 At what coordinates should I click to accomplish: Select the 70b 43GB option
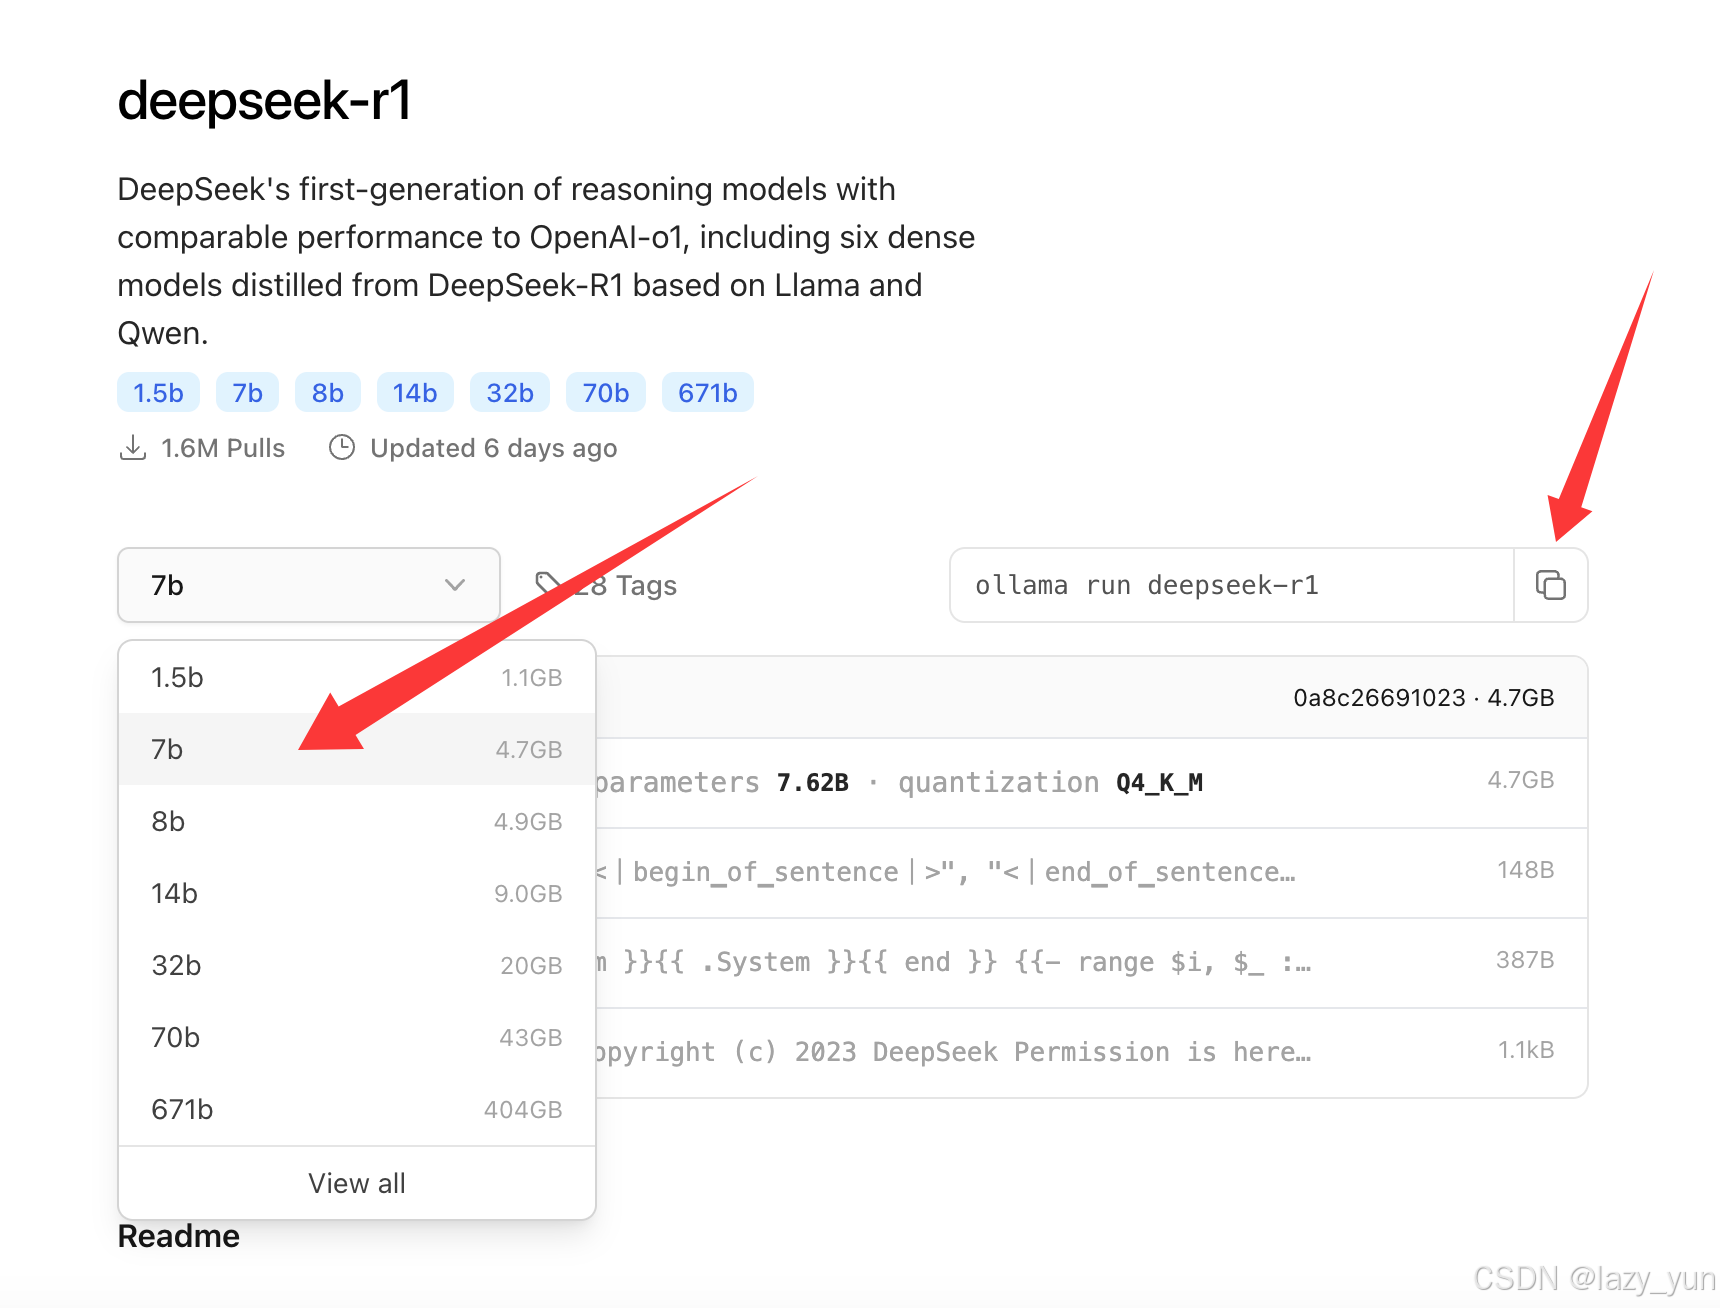click(x=357, y=1037)
